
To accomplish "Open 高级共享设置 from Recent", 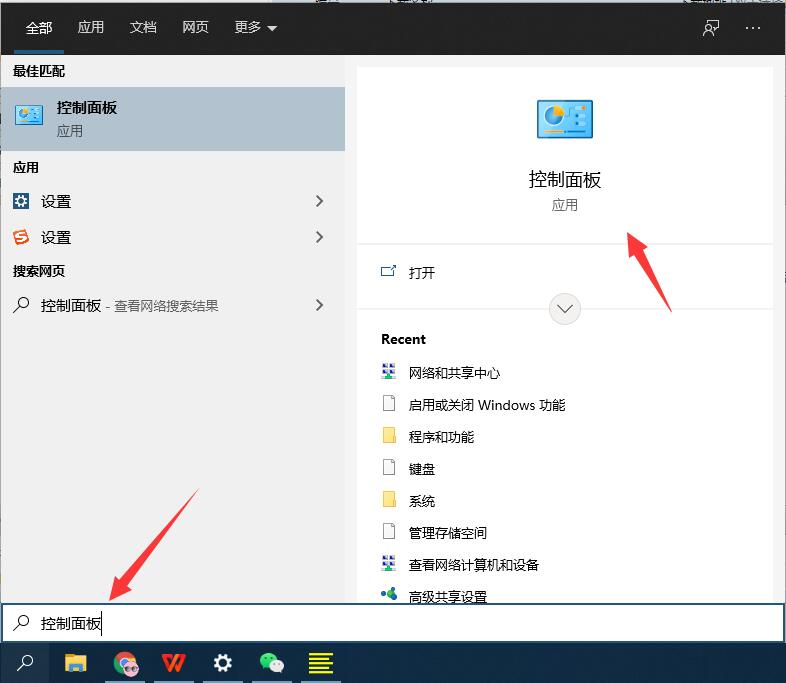I will [x=448, y=596].
